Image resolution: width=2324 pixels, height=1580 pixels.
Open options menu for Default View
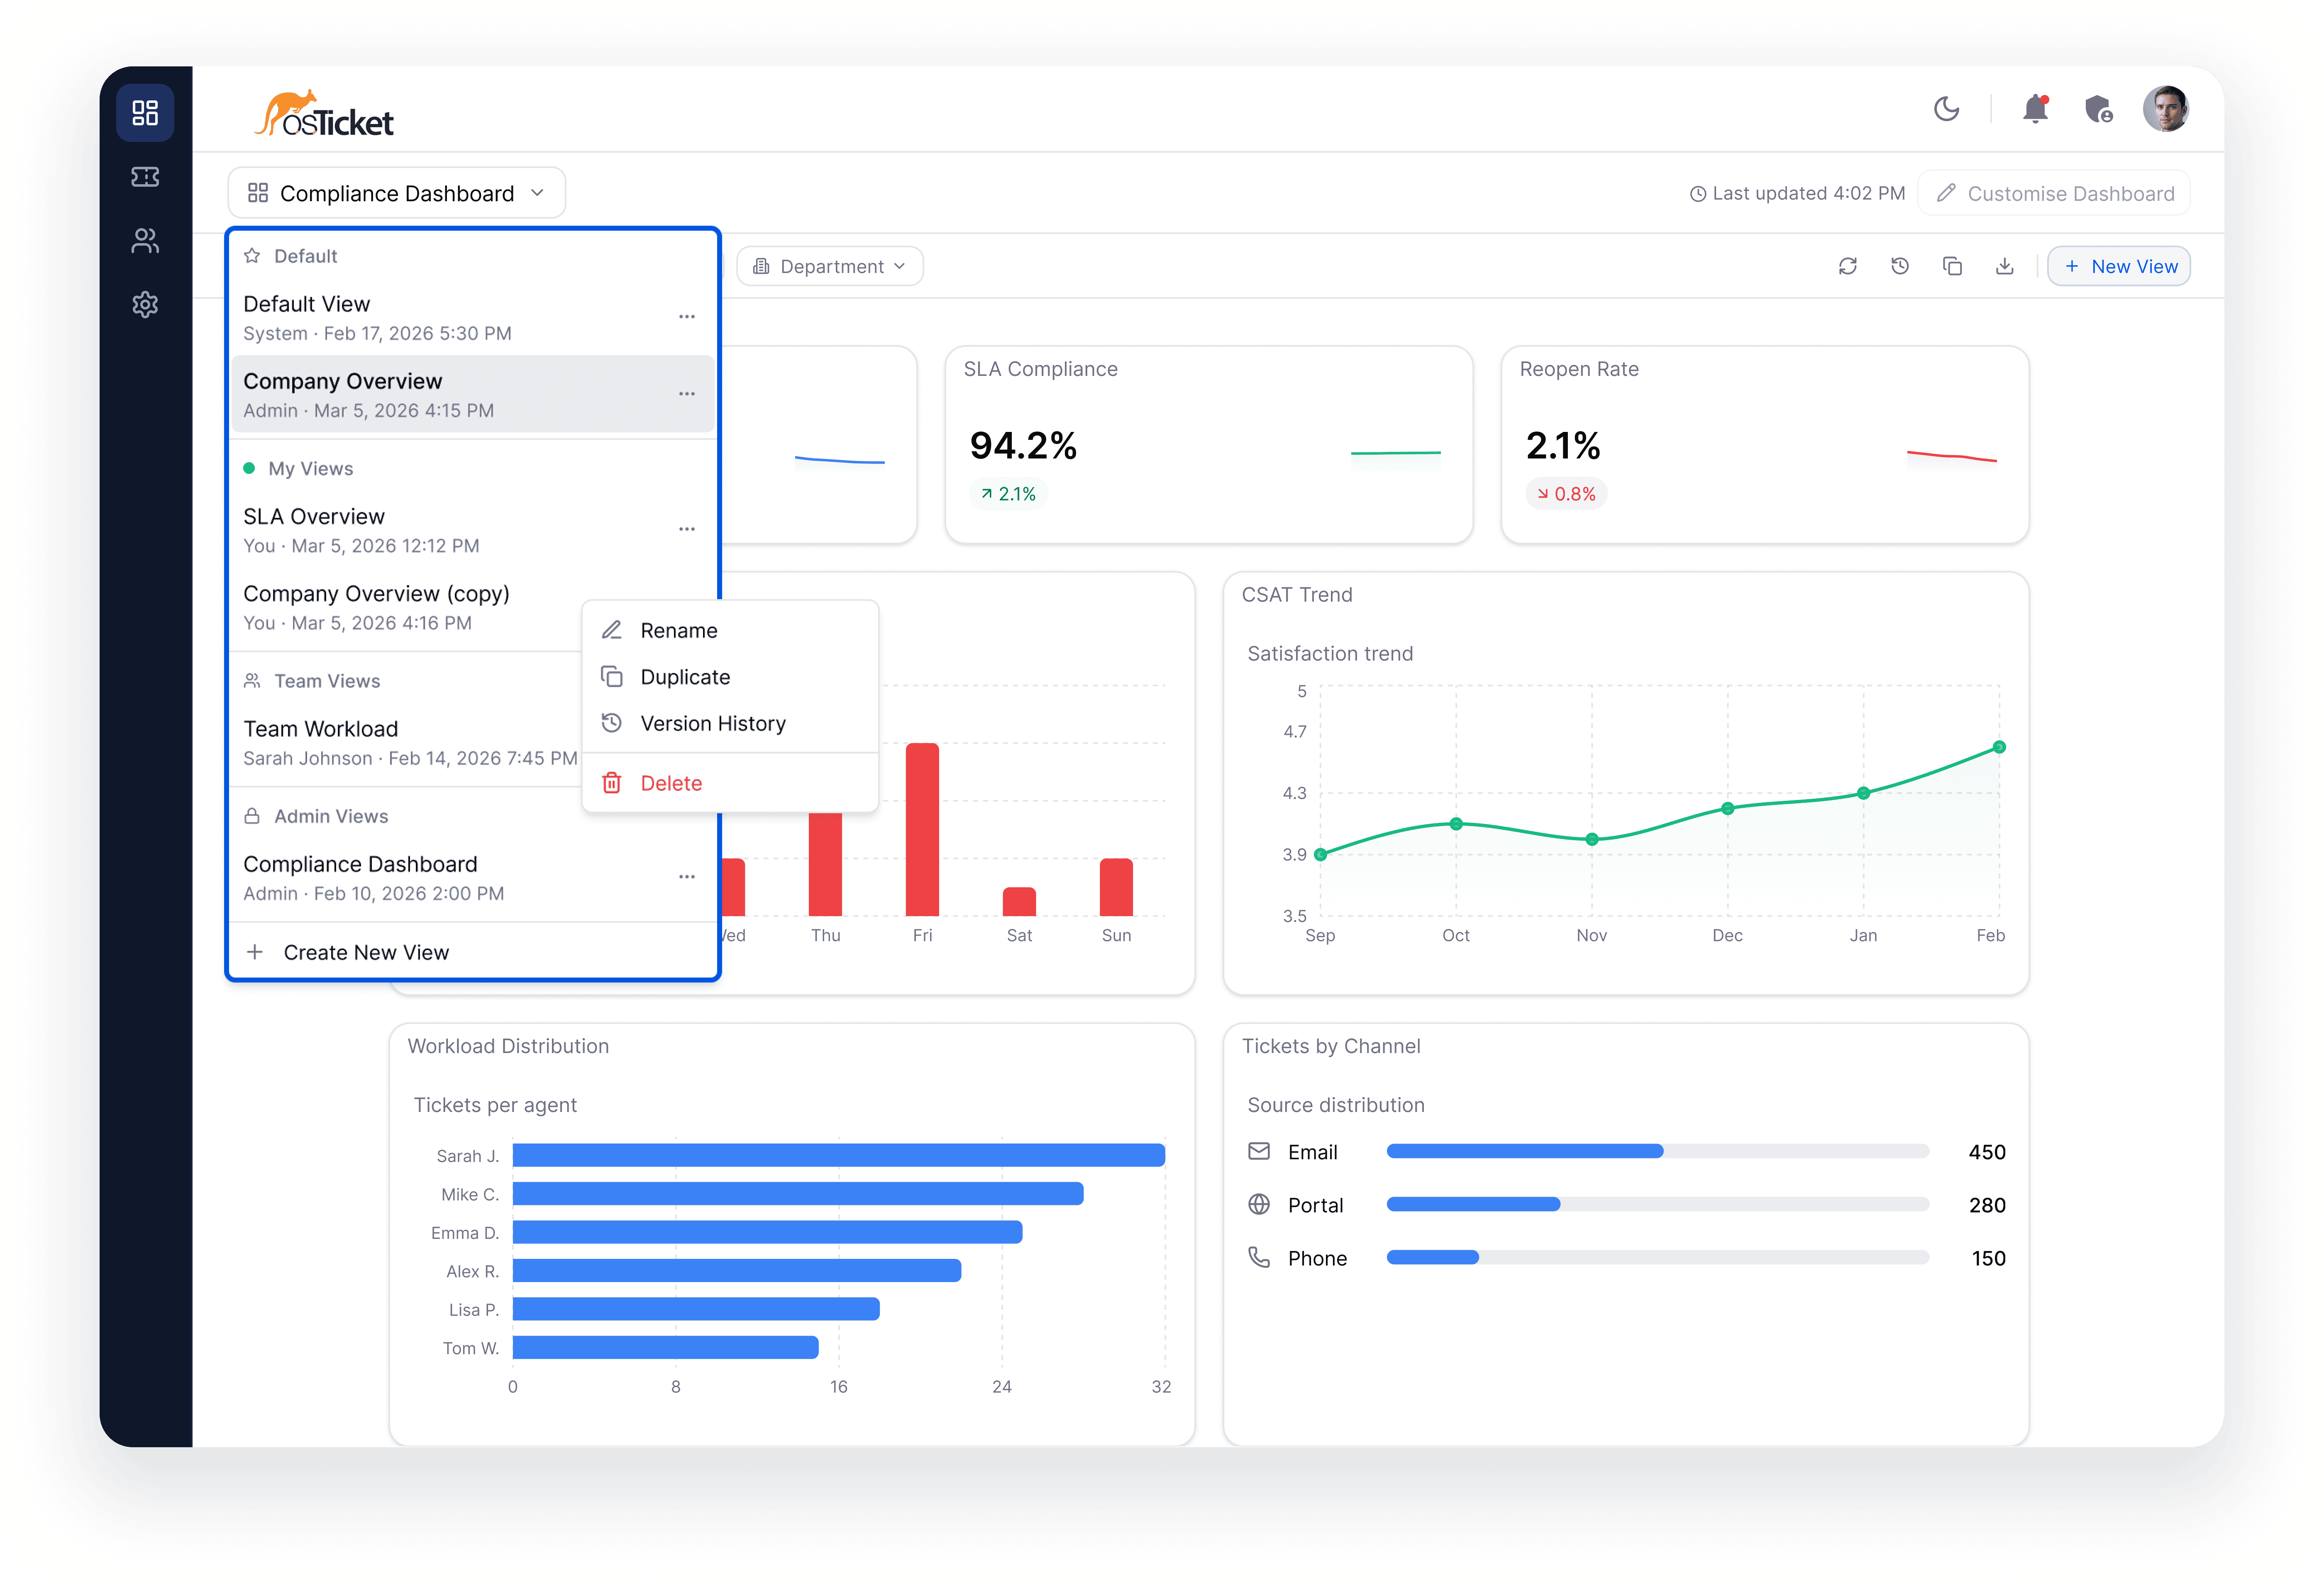click(687, 317)
